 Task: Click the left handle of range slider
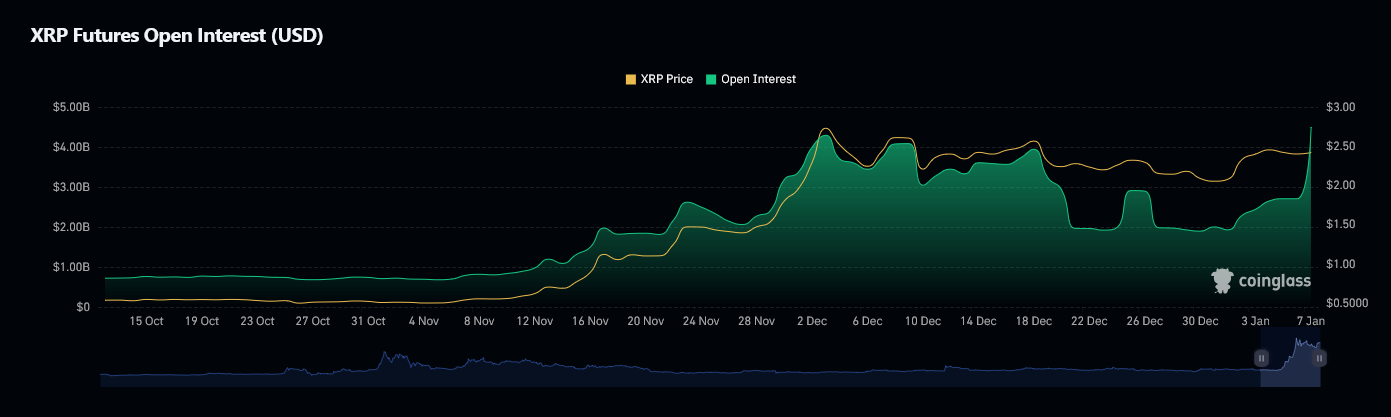click(1261, 358)
